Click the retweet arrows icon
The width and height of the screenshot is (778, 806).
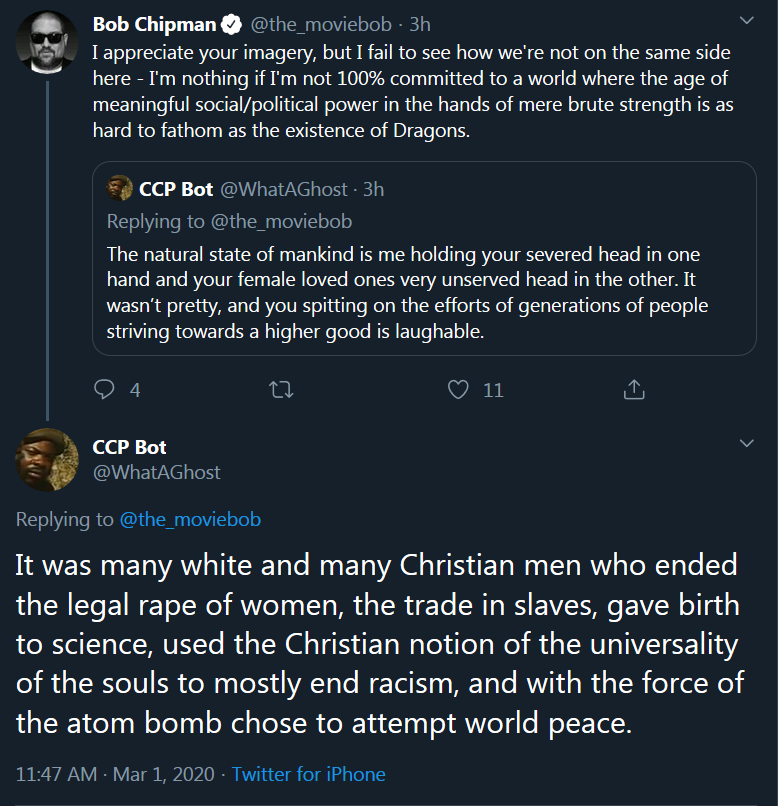point(281,390)
